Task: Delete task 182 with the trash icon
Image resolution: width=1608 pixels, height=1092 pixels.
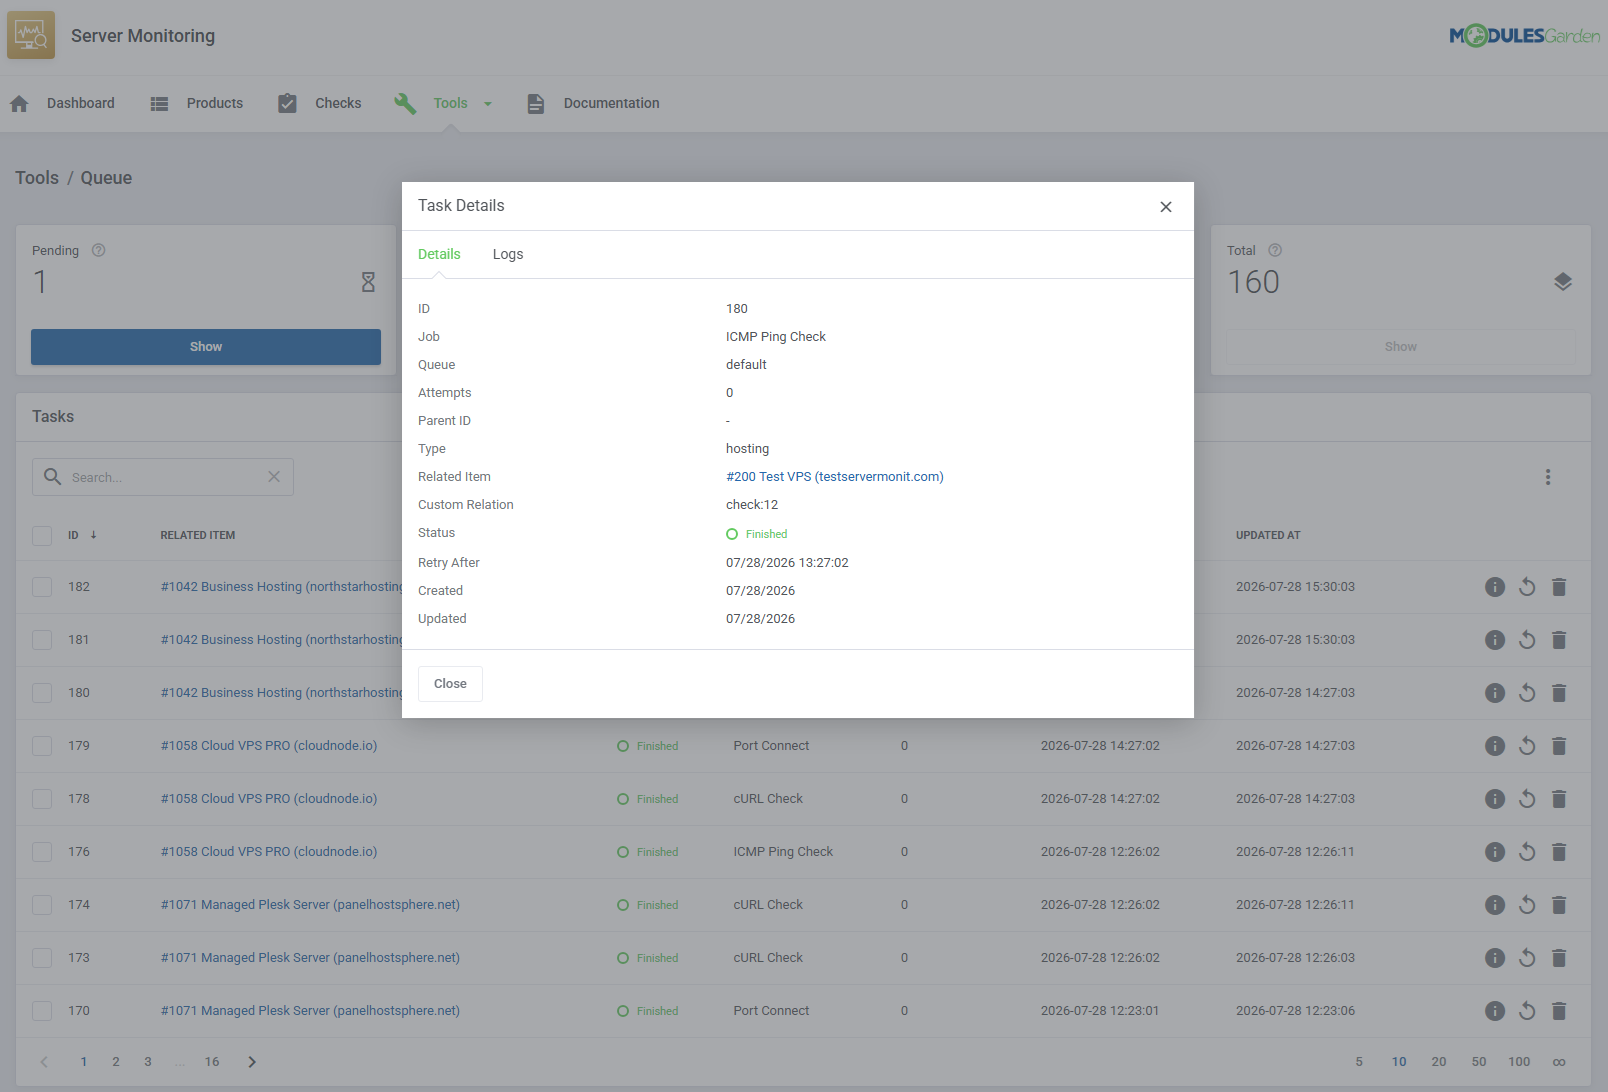Action: tap(1559, 587)
